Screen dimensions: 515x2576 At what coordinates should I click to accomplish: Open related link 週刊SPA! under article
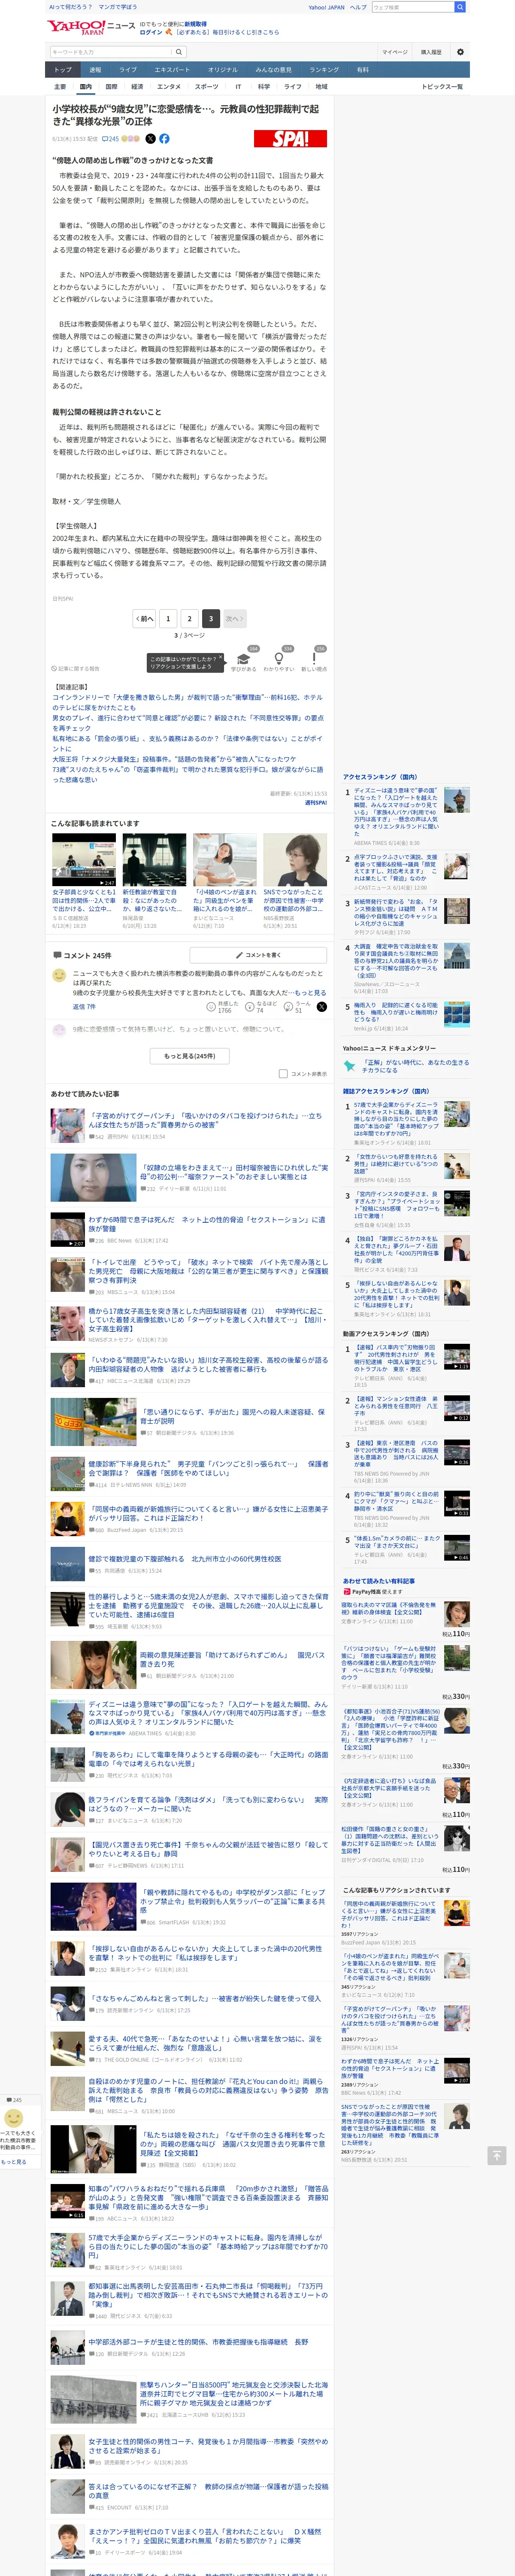(316, 802)
